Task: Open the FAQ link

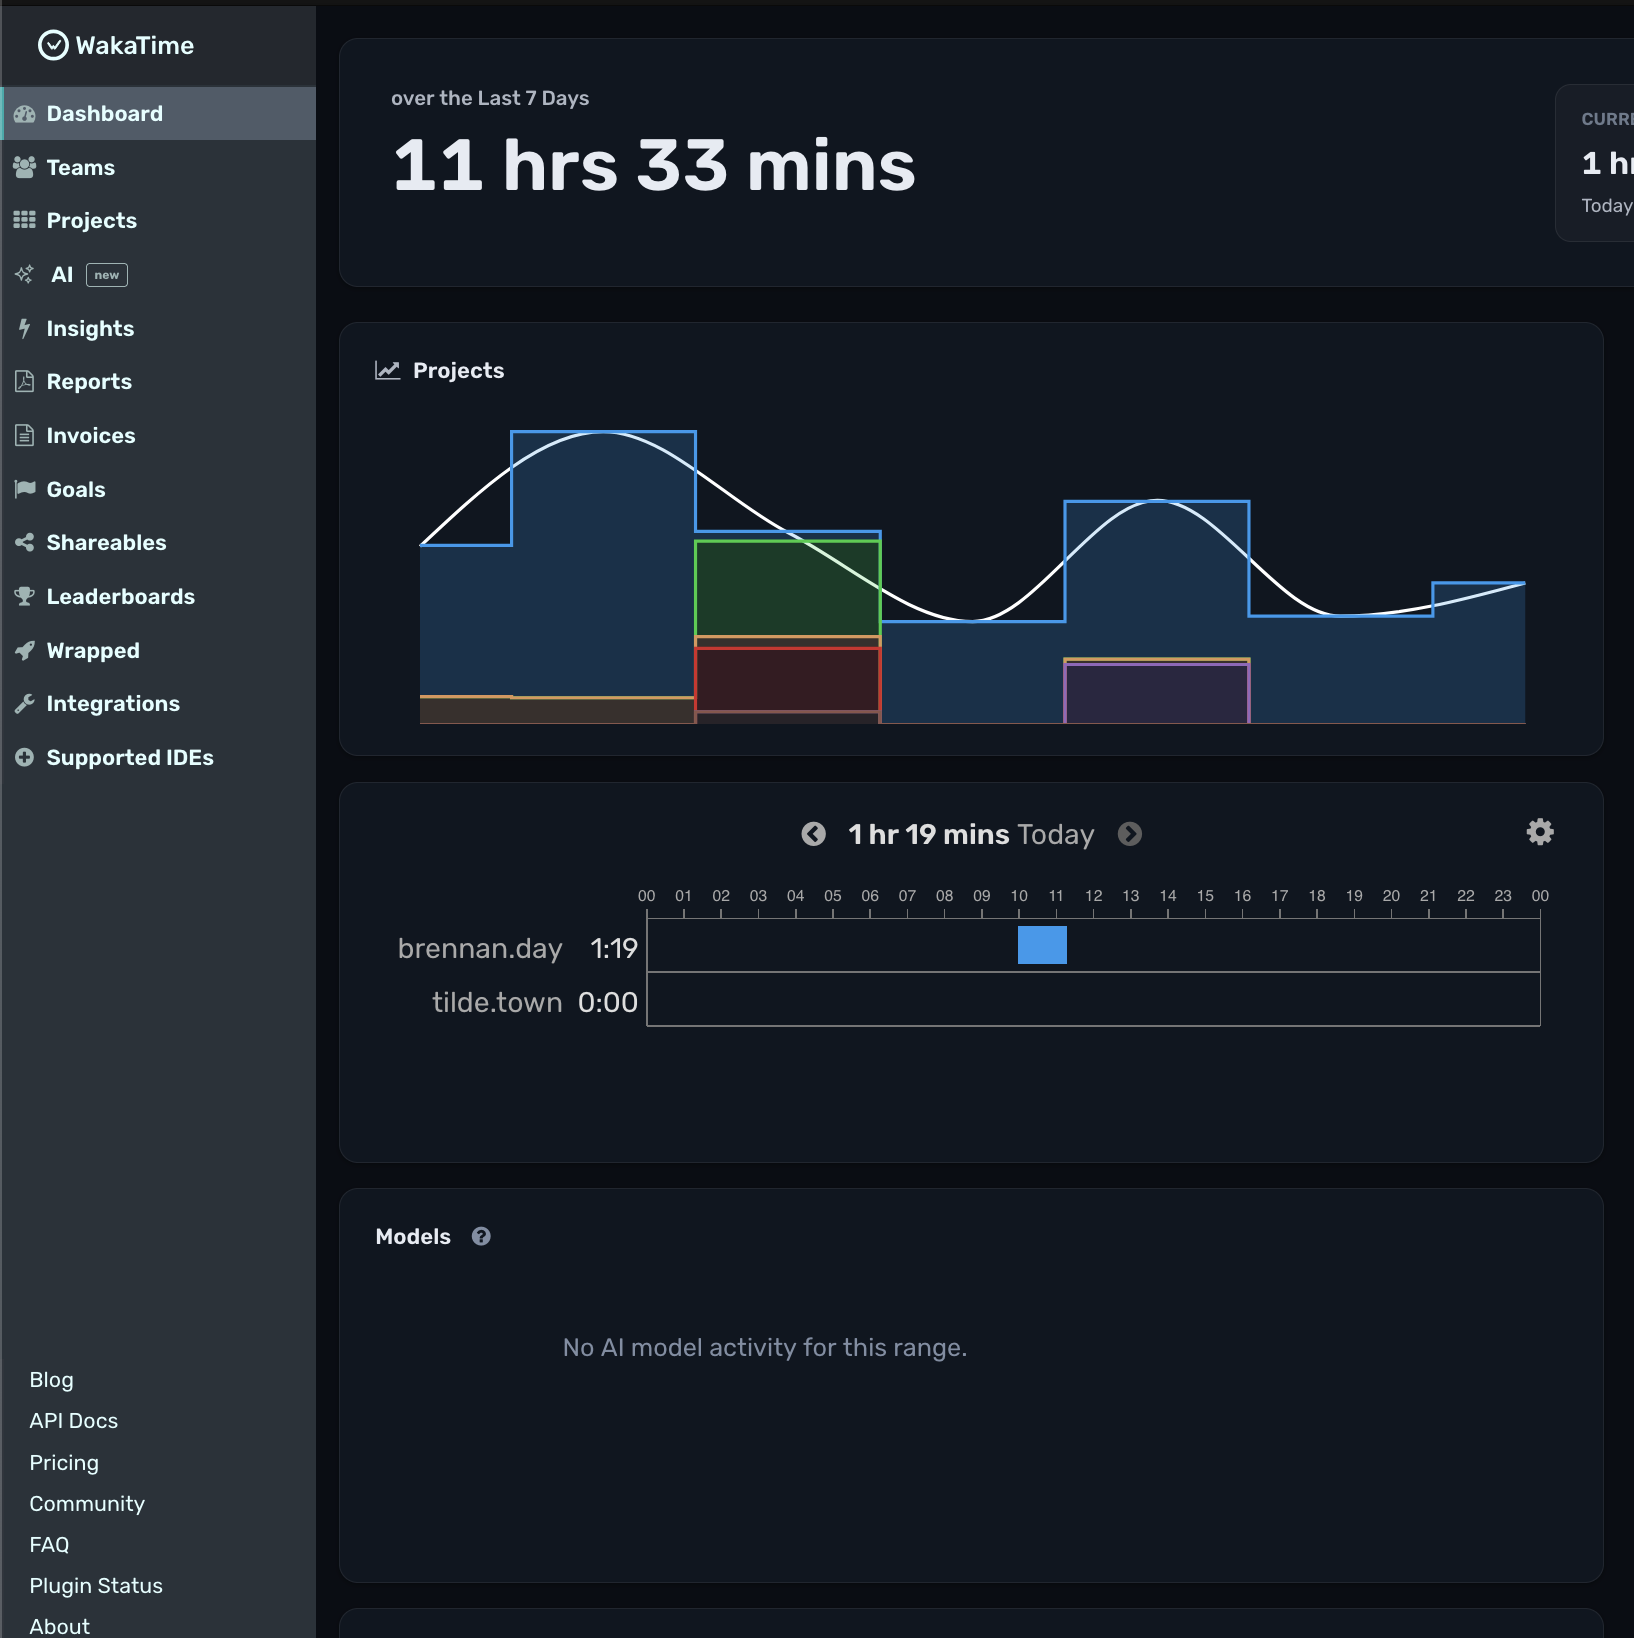Action: tap(49, 1544)
